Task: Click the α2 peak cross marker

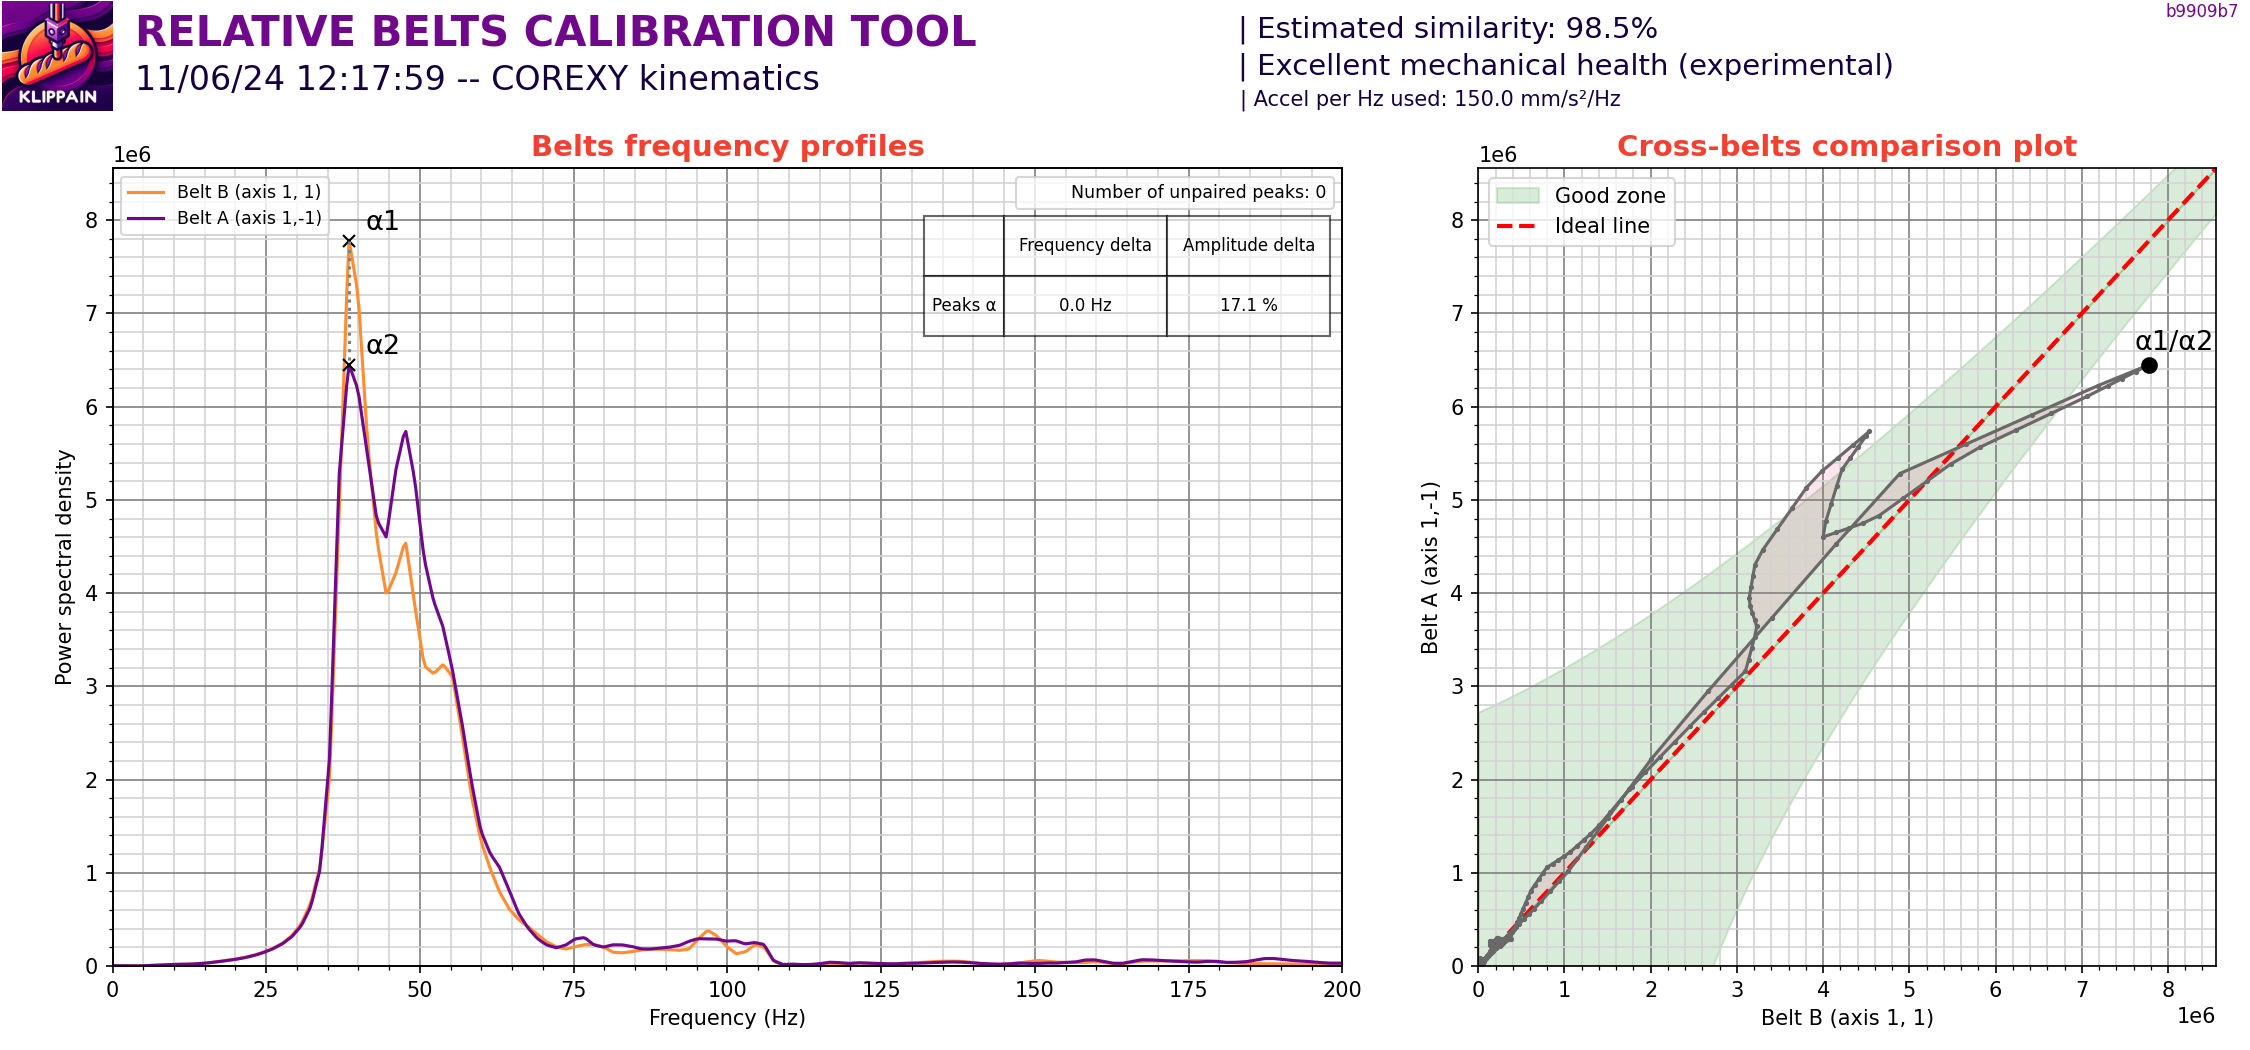Action: 348,365
